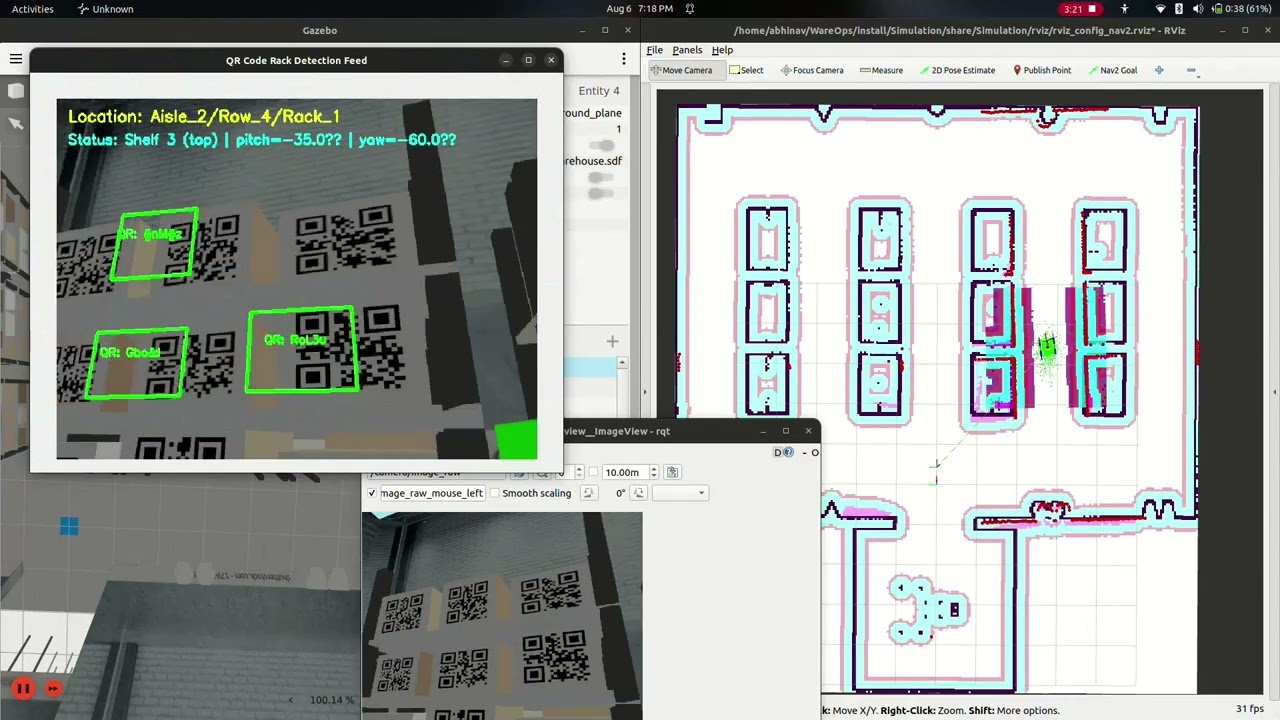Maximize the RViz window
Screen dimensions: 1280x720
point(1245,30)
